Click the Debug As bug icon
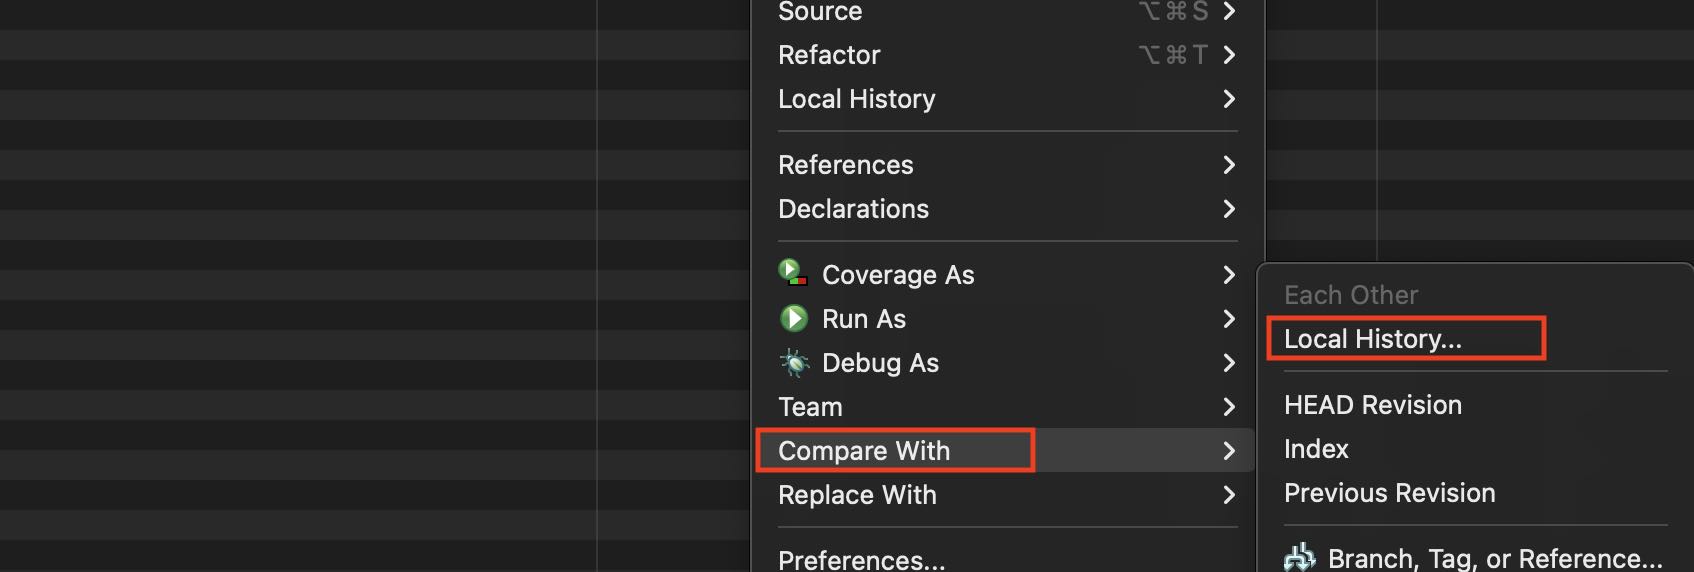 click(795, 363)
